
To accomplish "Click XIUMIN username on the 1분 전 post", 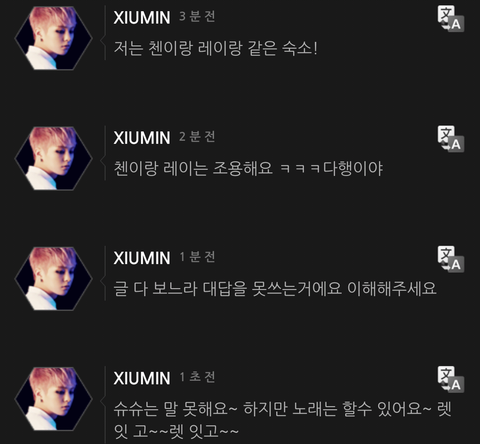I will point(142,258).
